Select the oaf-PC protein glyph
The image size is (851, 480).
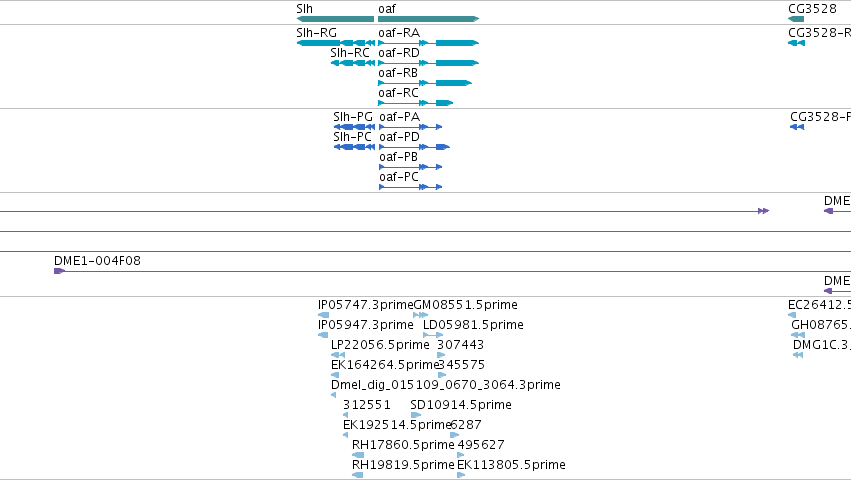tap(411, 187)
